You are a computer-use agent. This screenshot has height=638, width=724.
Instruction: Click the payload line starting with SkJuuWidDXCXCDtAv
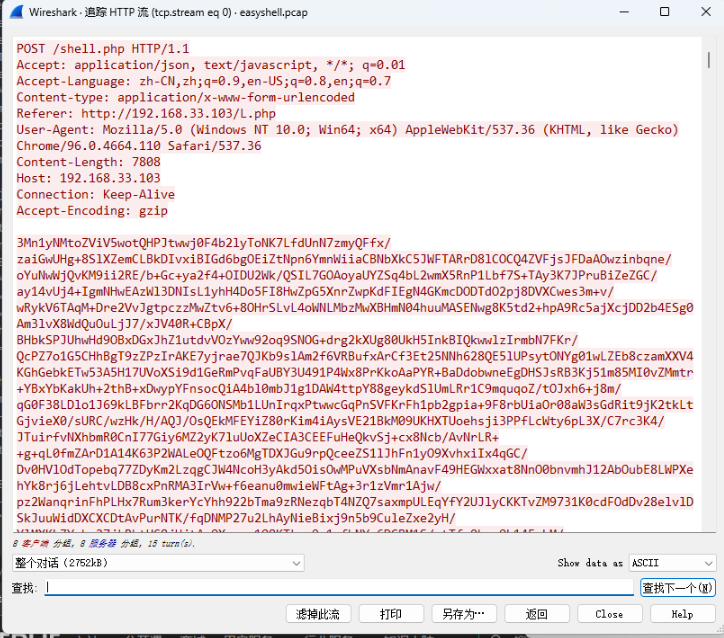pos(236,518)
